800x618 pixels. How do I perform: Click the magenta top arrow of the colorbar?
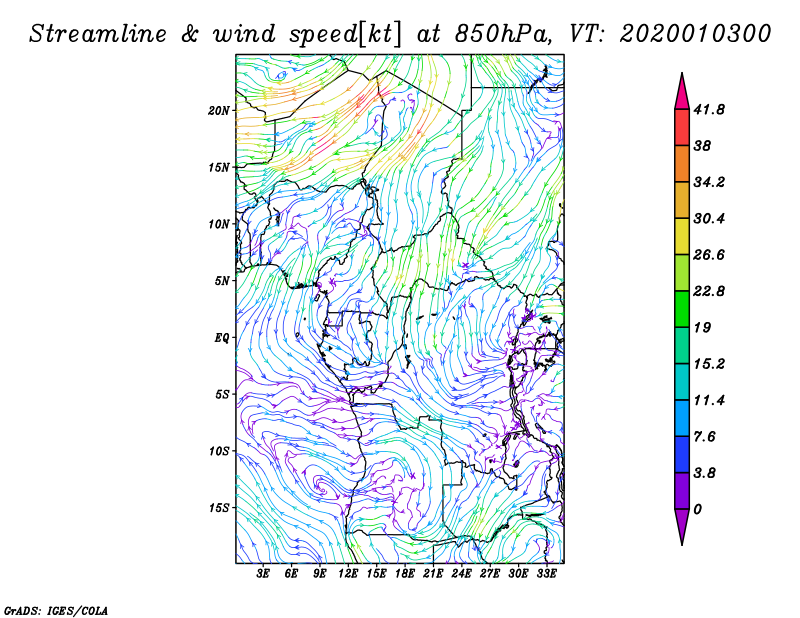point(682,89)
